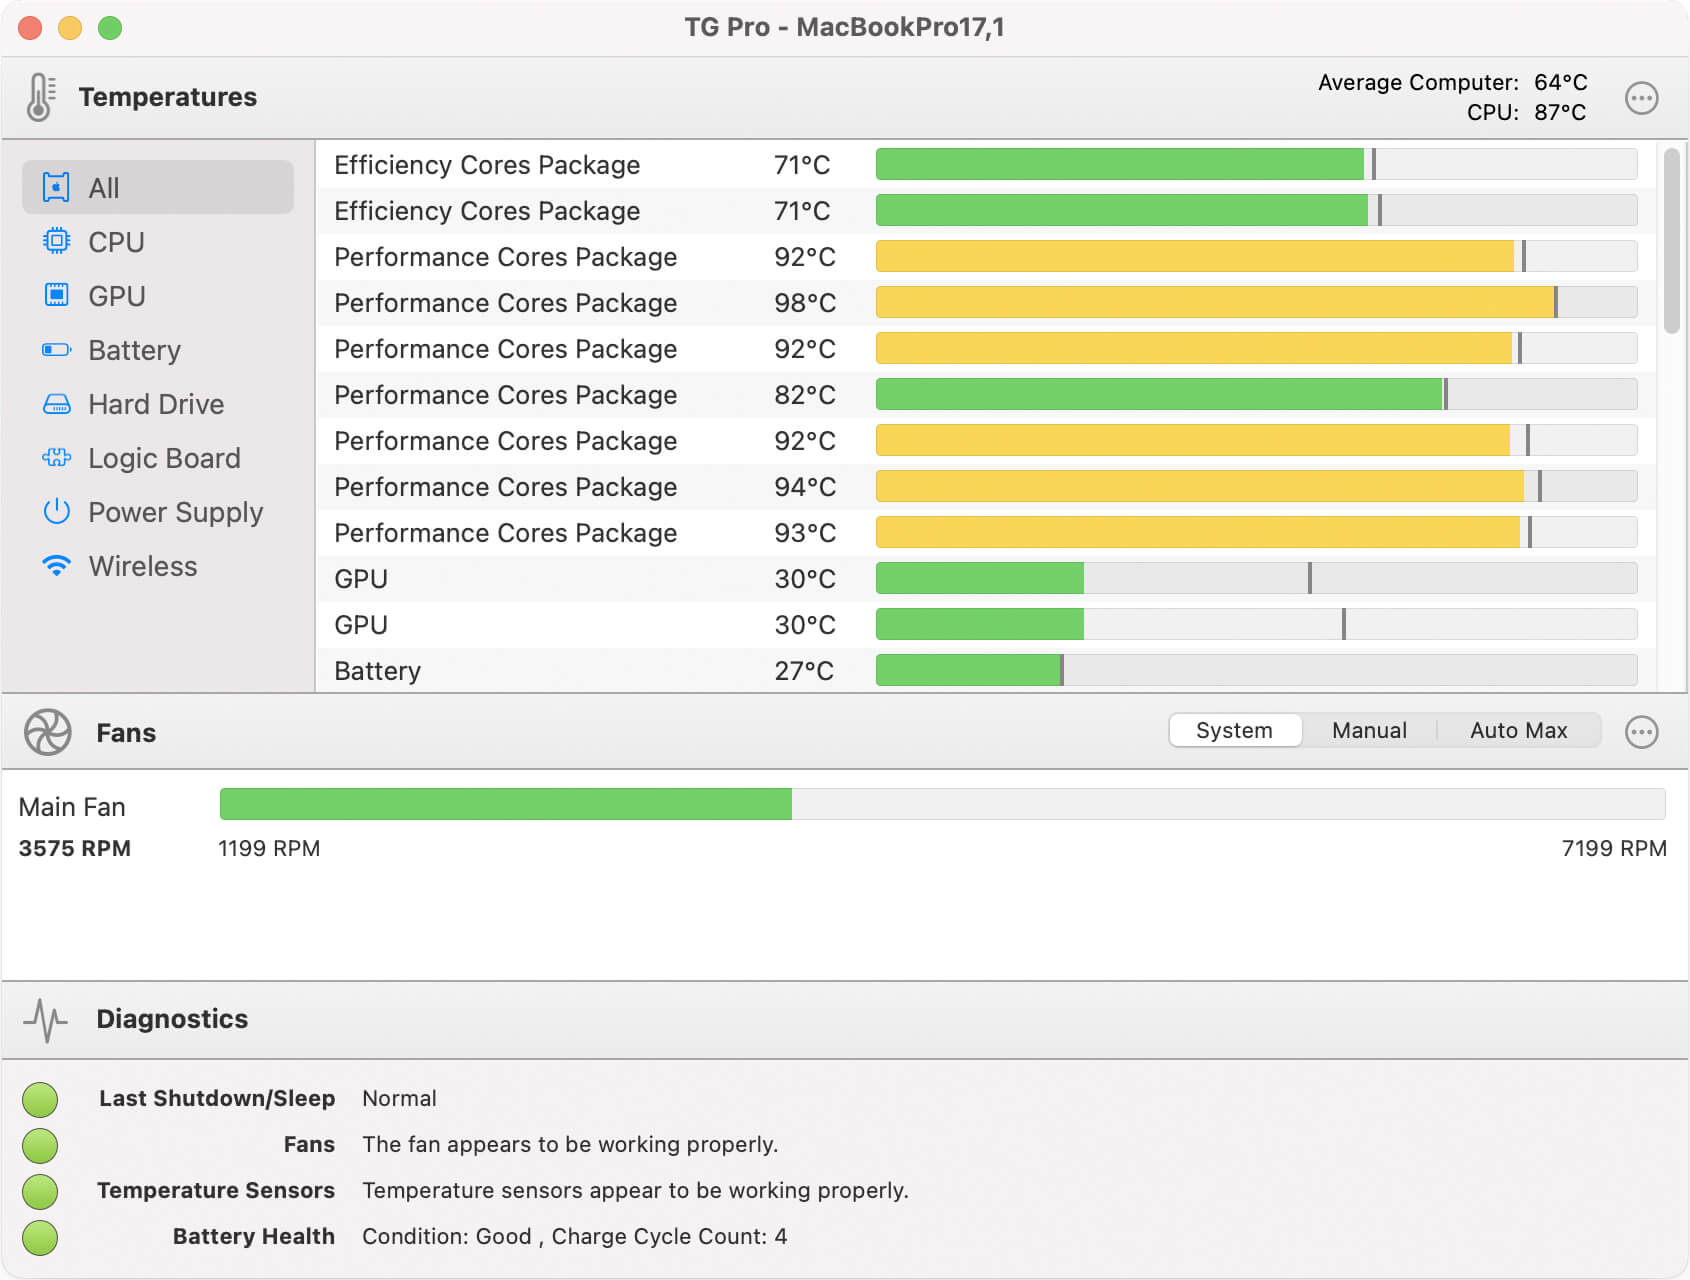1690x1280 pixels.
Task: Select All temperatures sidebar item
Action: [x=158, y=187]
